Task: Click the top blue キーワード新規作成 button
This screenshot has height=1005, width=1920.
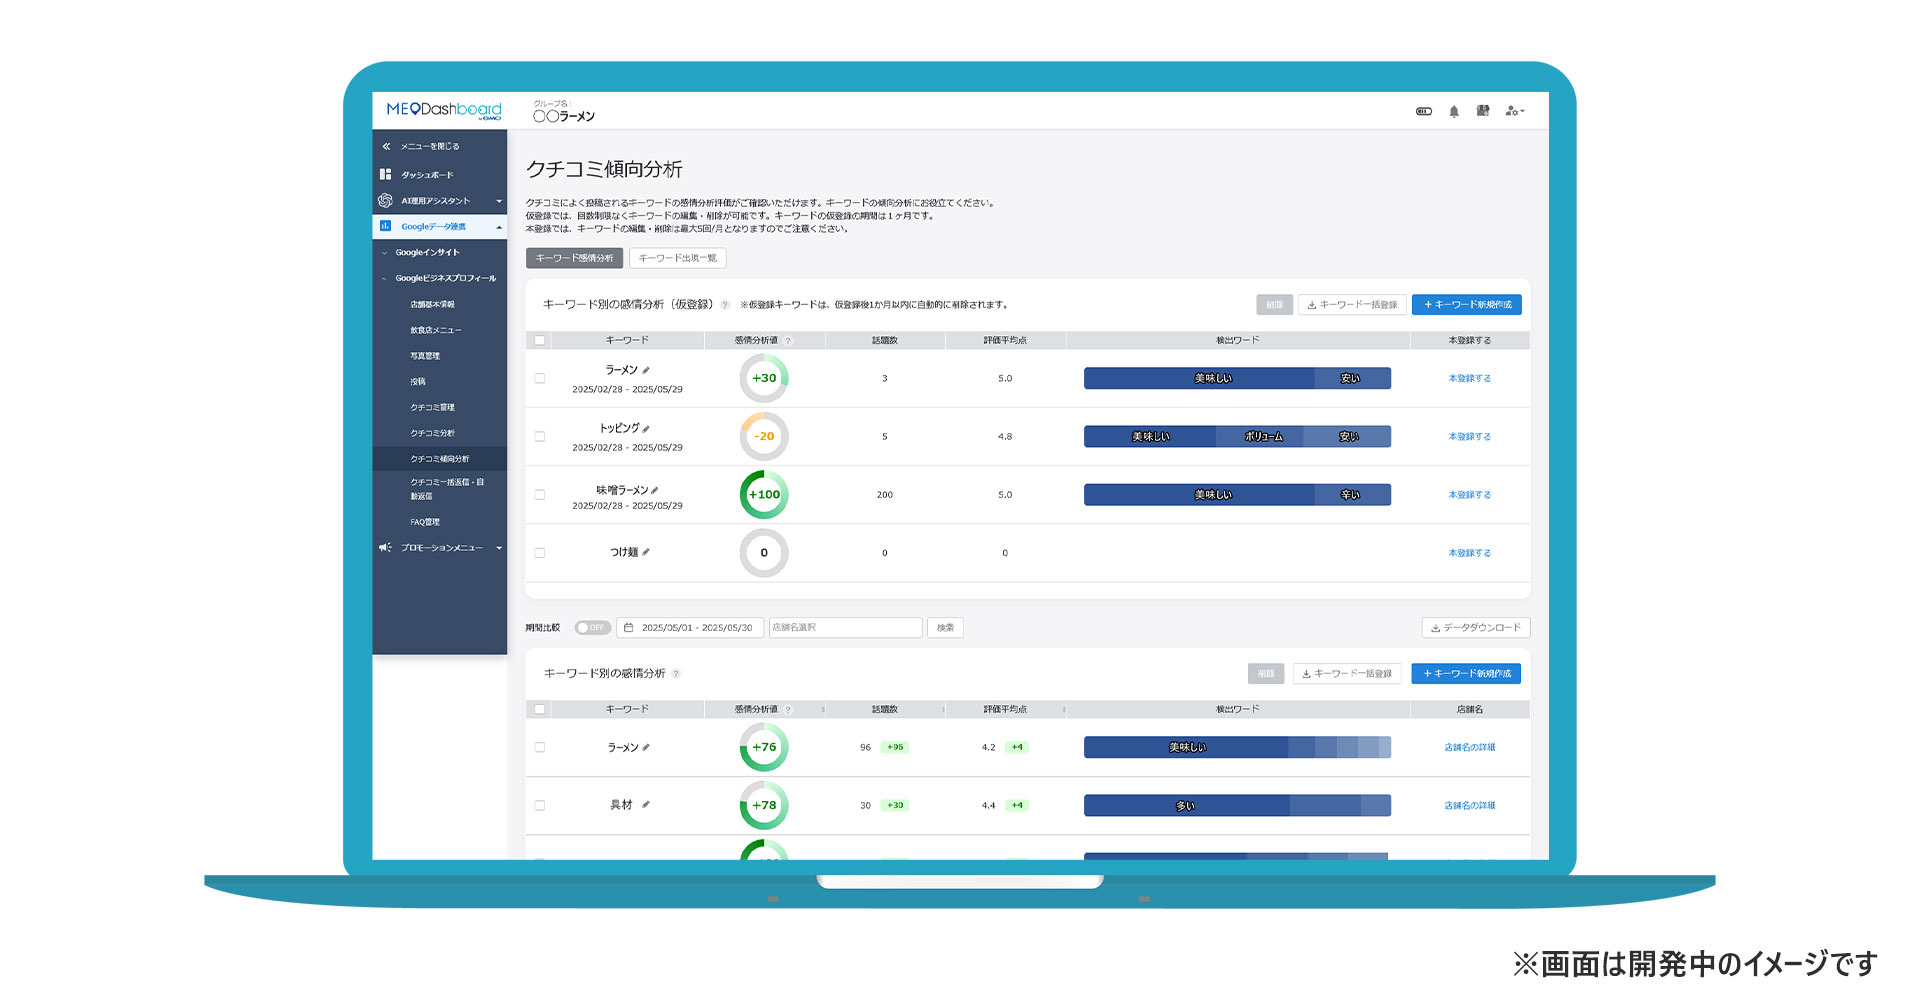Action: pos(1466,305)
